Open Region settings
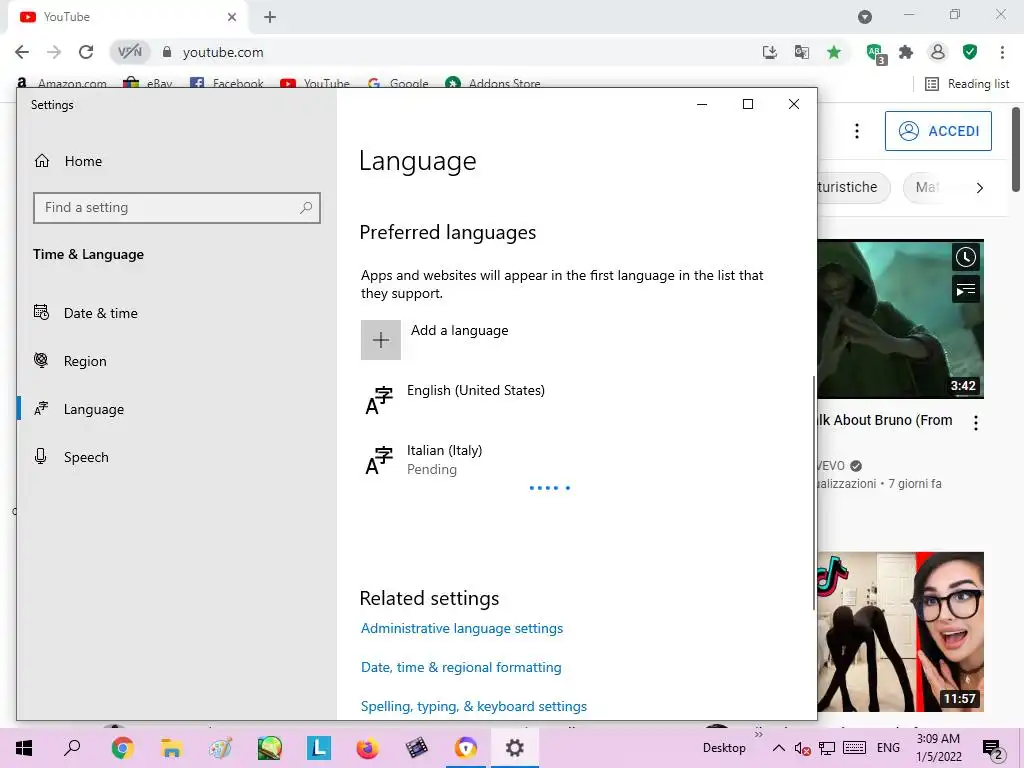The height and width of the screenshot is (768, 1024). (x=70, y=360)
